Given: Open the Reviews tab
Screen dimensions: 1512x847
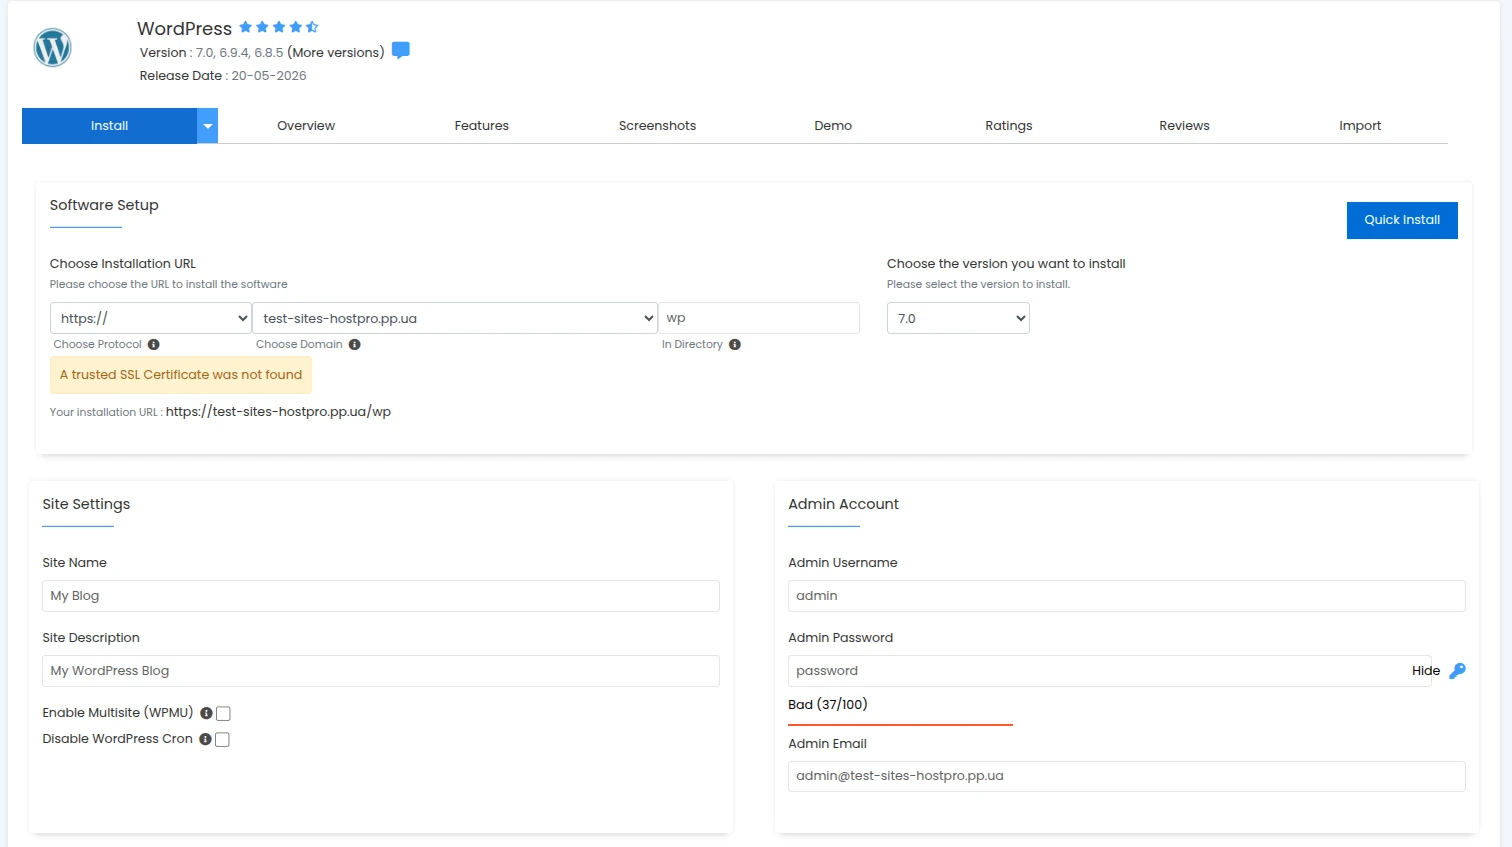Looking at the screenshot, I should (1184, 126).
